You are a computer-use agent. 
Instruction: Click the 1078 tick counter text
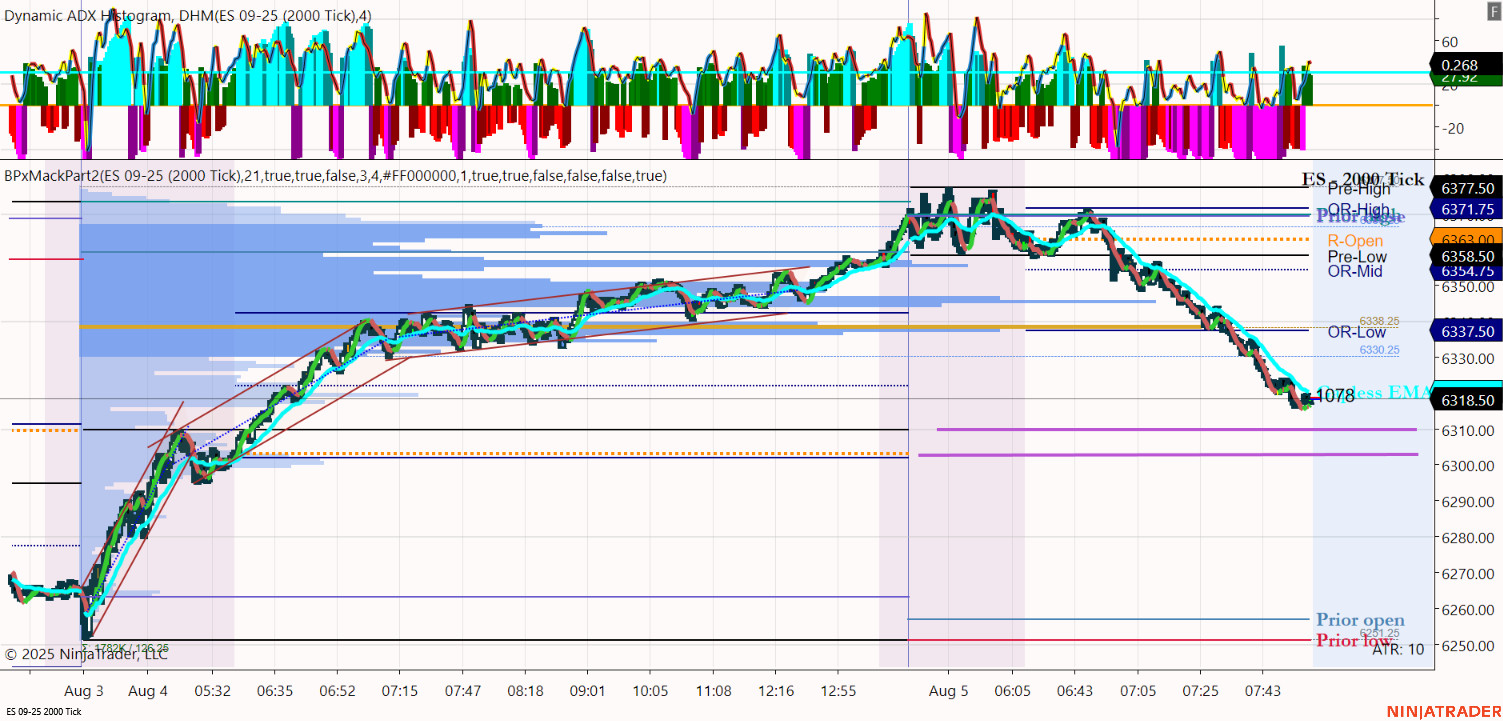[1335, 397]
